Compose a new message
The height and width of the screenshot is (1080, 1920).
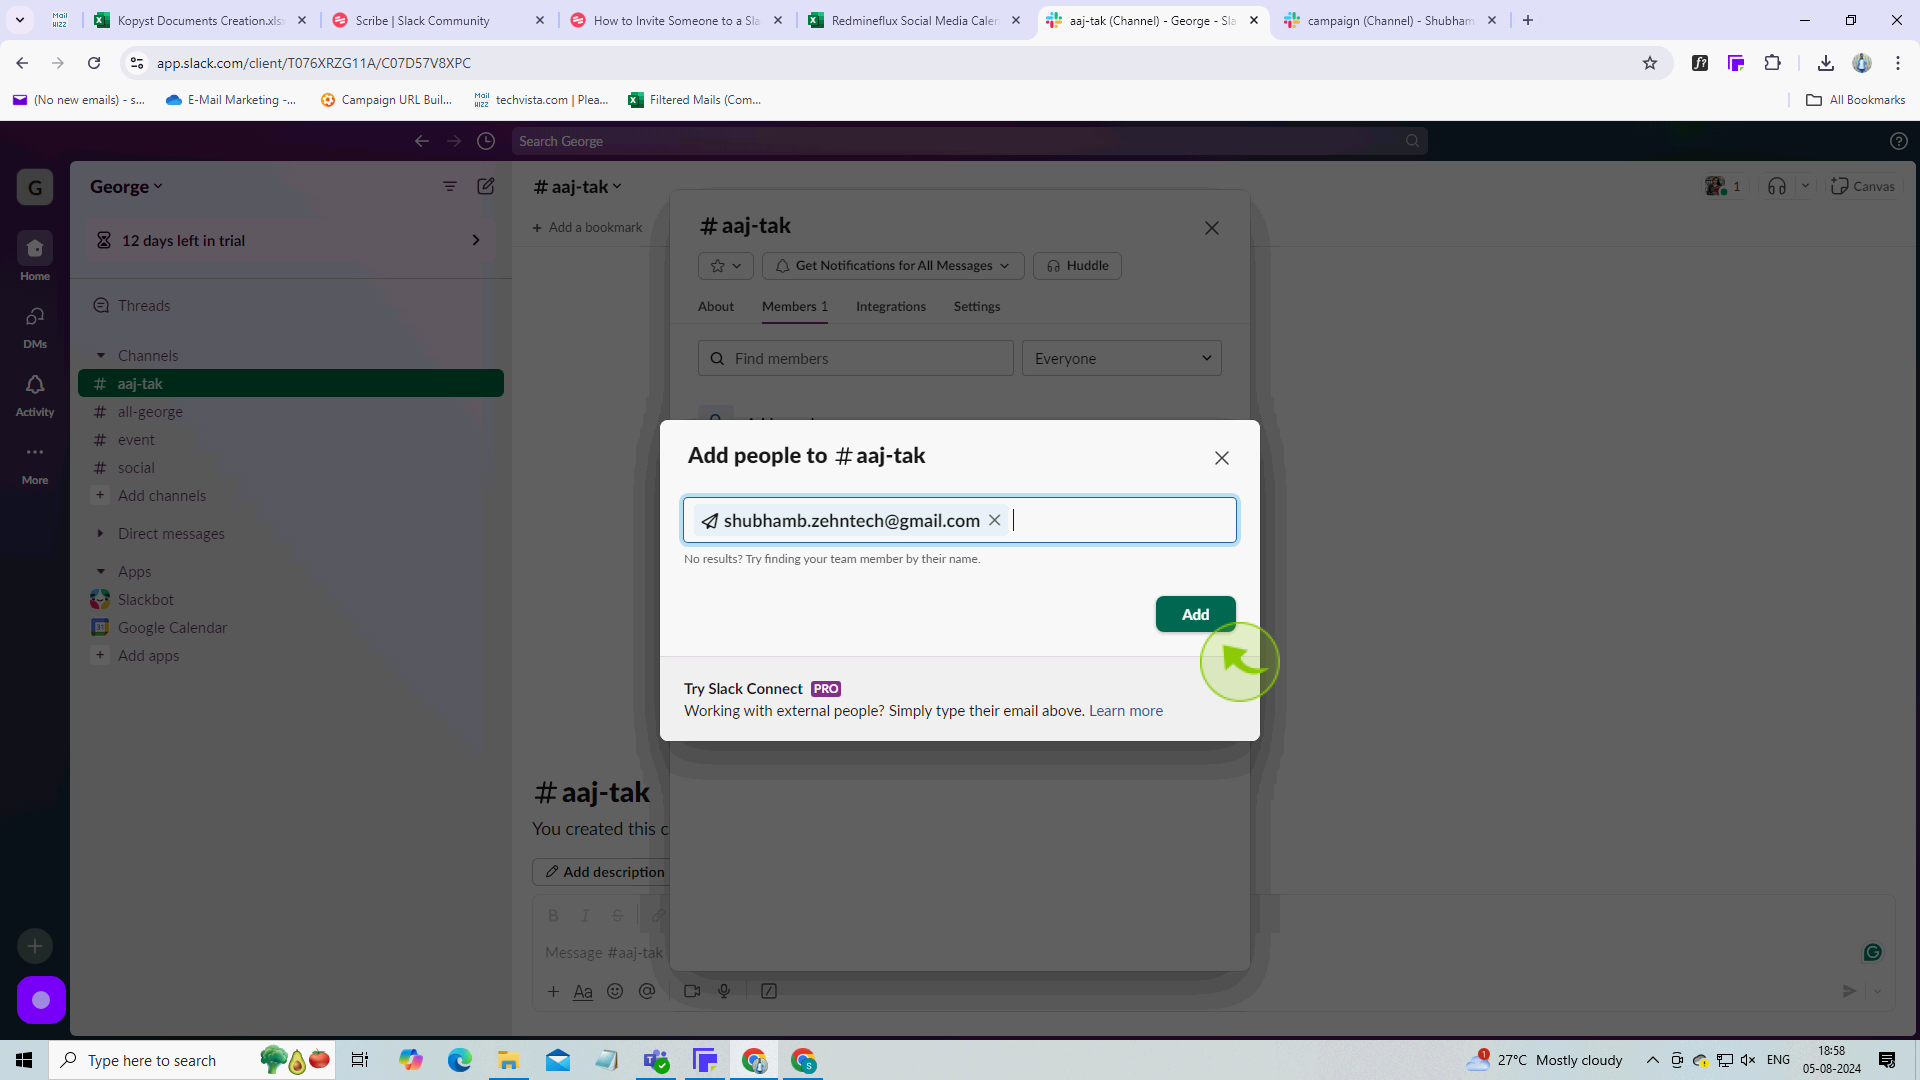pyautogui.click(x=486, y=187)
